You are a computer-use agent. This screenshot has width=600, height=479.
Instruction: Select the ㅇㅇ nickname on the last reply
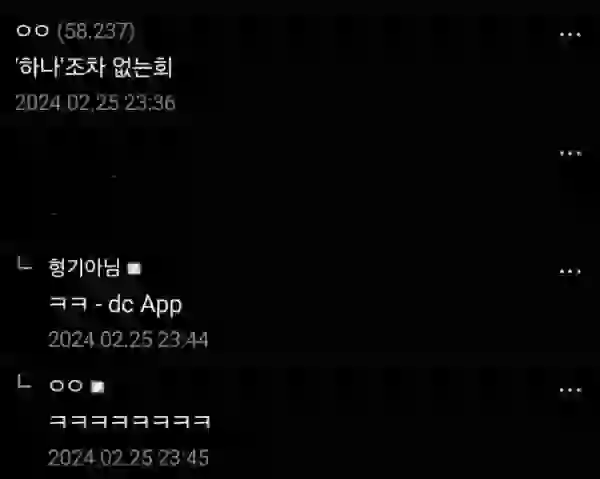[66, 386]
